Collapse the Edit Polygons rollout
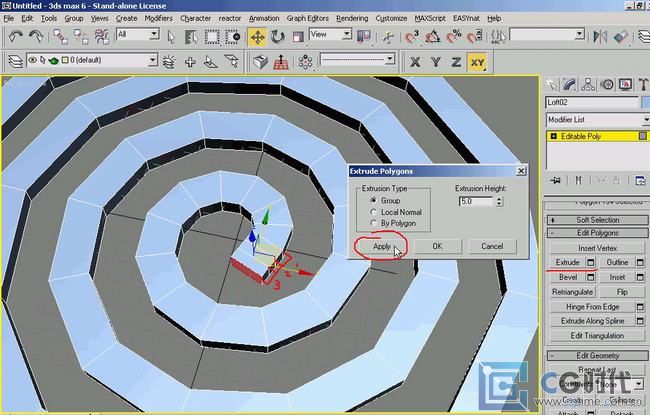Screen dimensions: 650x415 [597, 233]
